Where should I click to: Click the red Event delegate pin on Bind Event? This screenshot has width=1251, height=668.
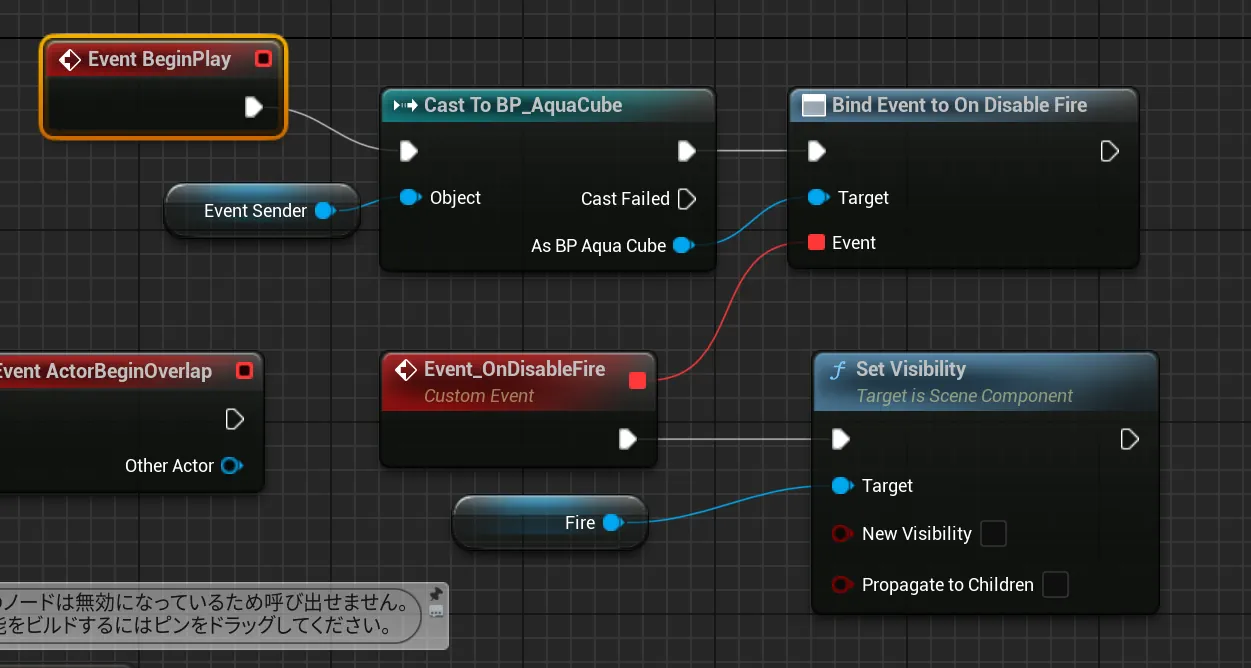[816, 243]
